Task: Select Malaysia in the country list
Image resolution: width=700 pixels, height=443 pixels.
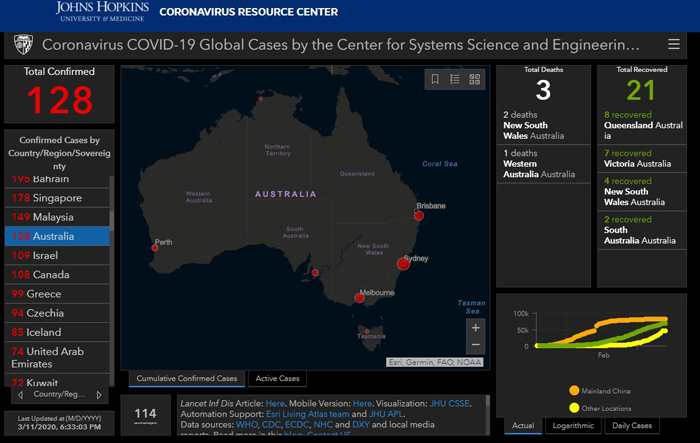Action: [x=57, y=217]
